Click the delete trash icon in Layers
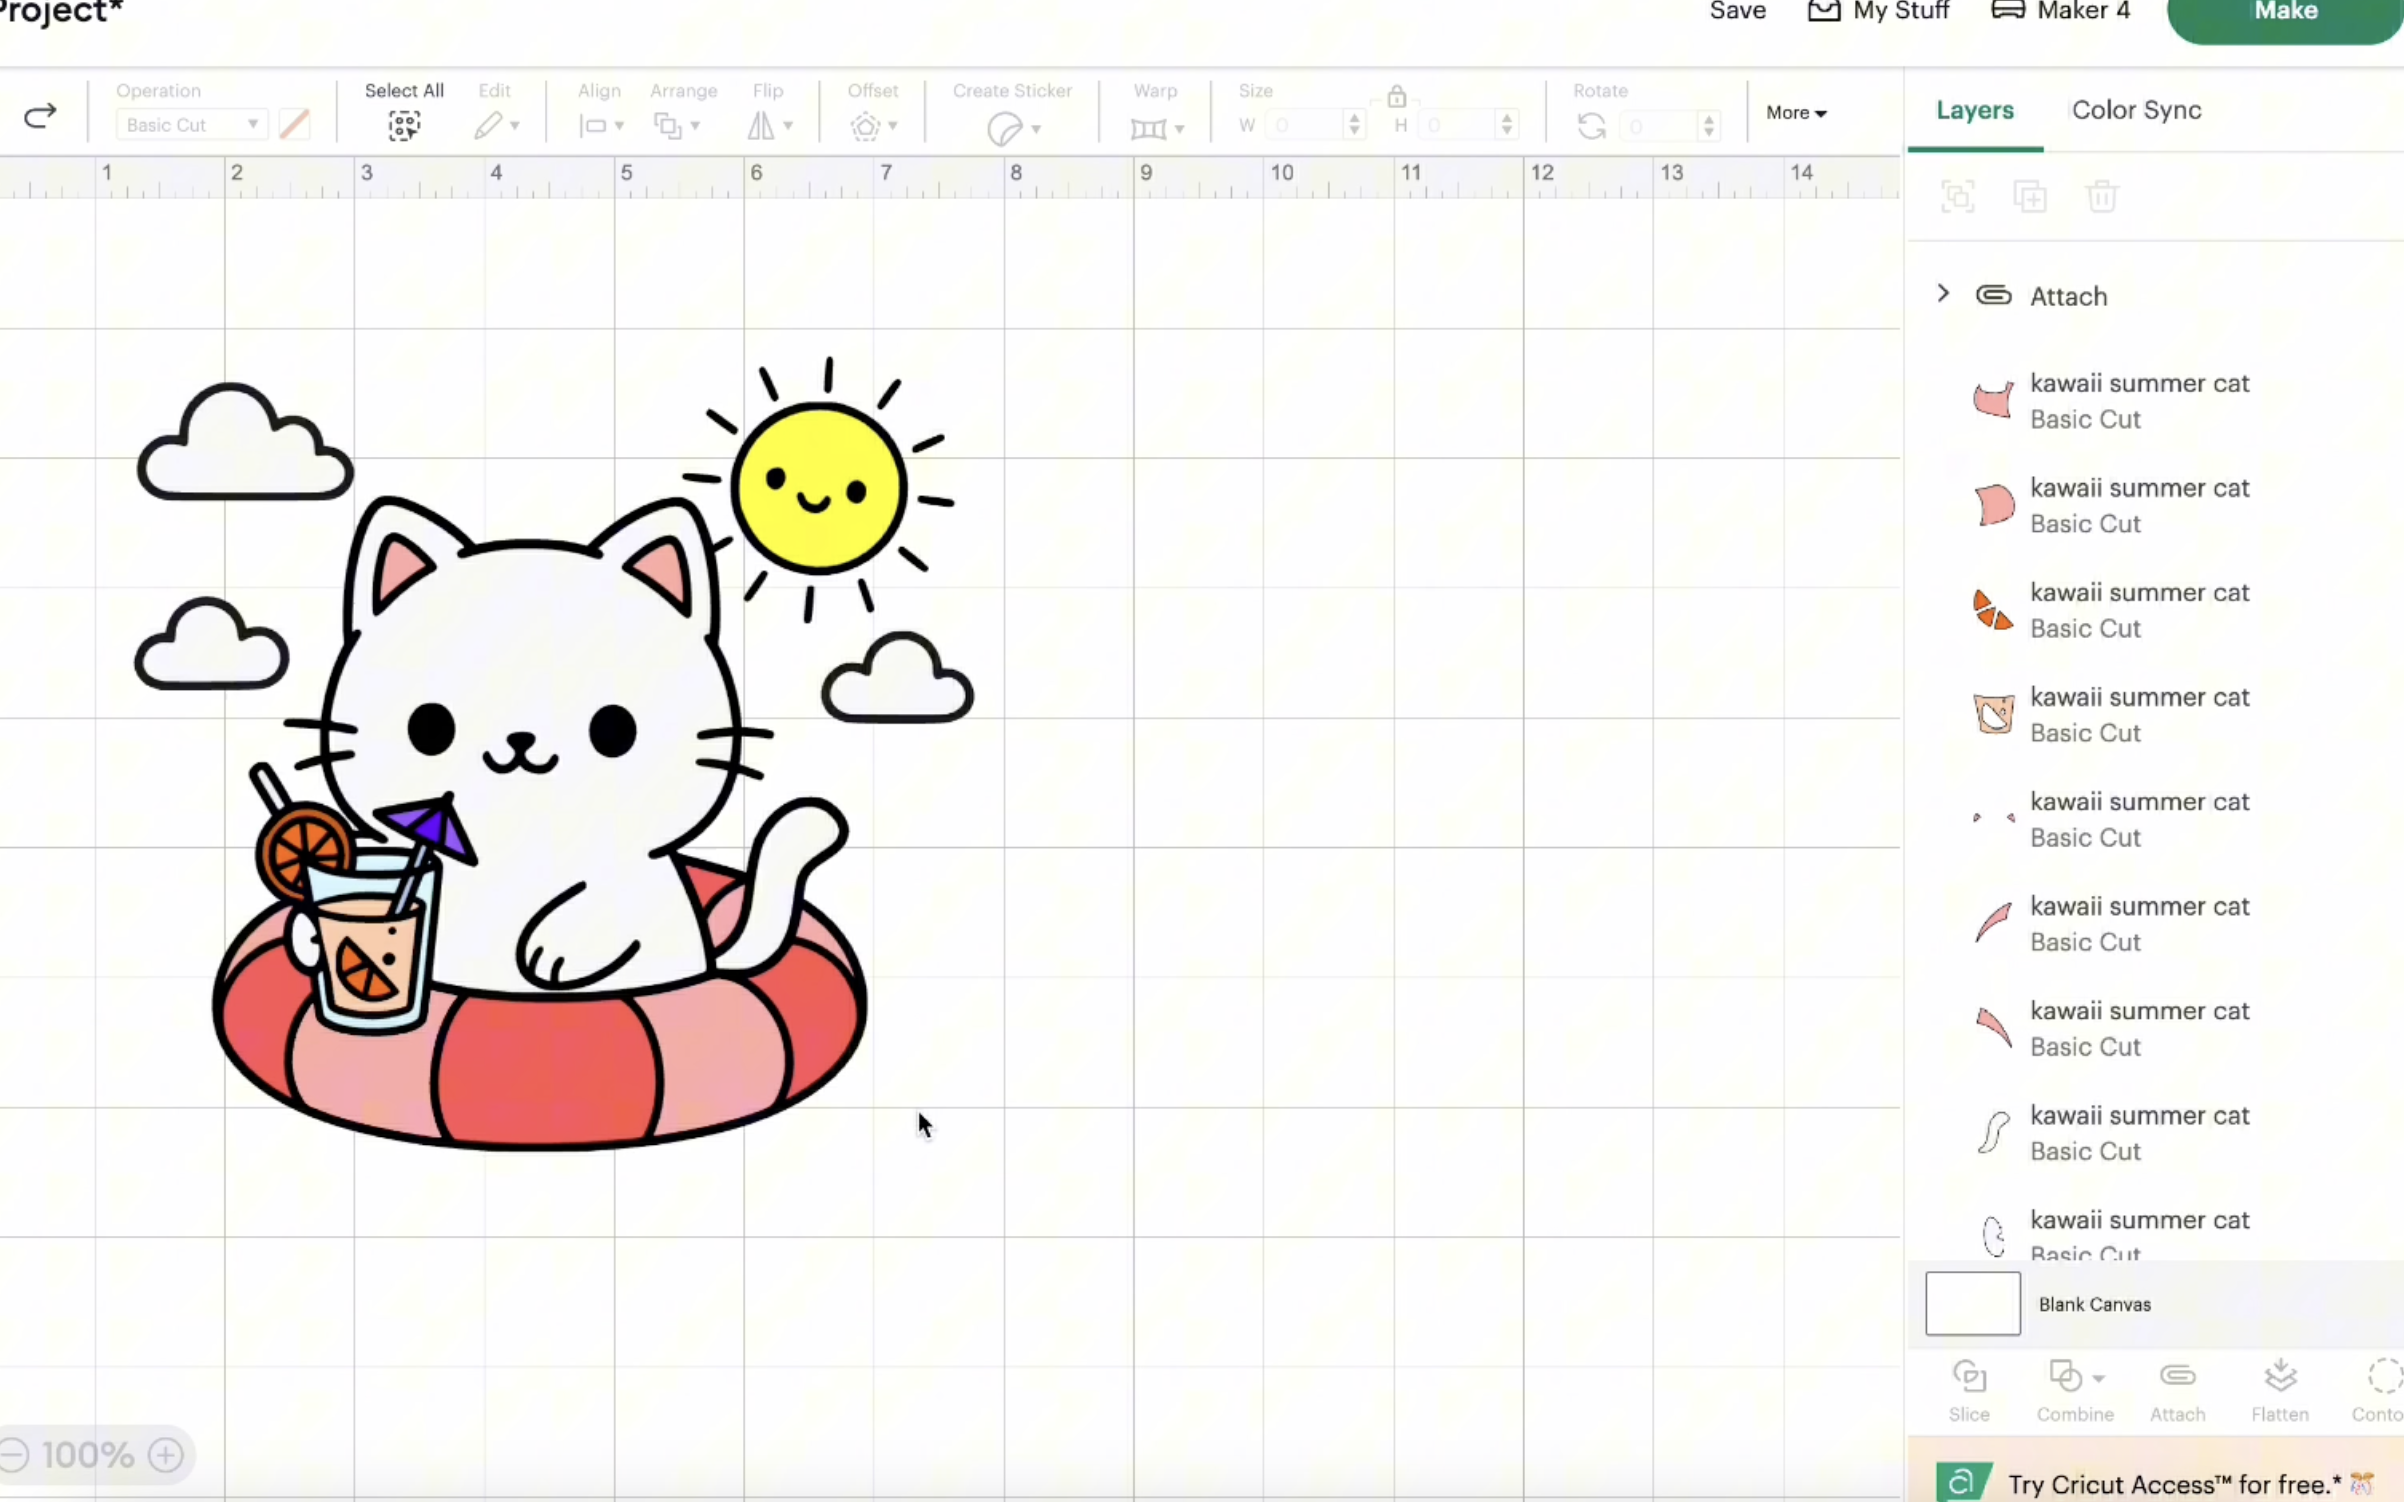The image size is (2404, 1502). tap(2102, 196)
